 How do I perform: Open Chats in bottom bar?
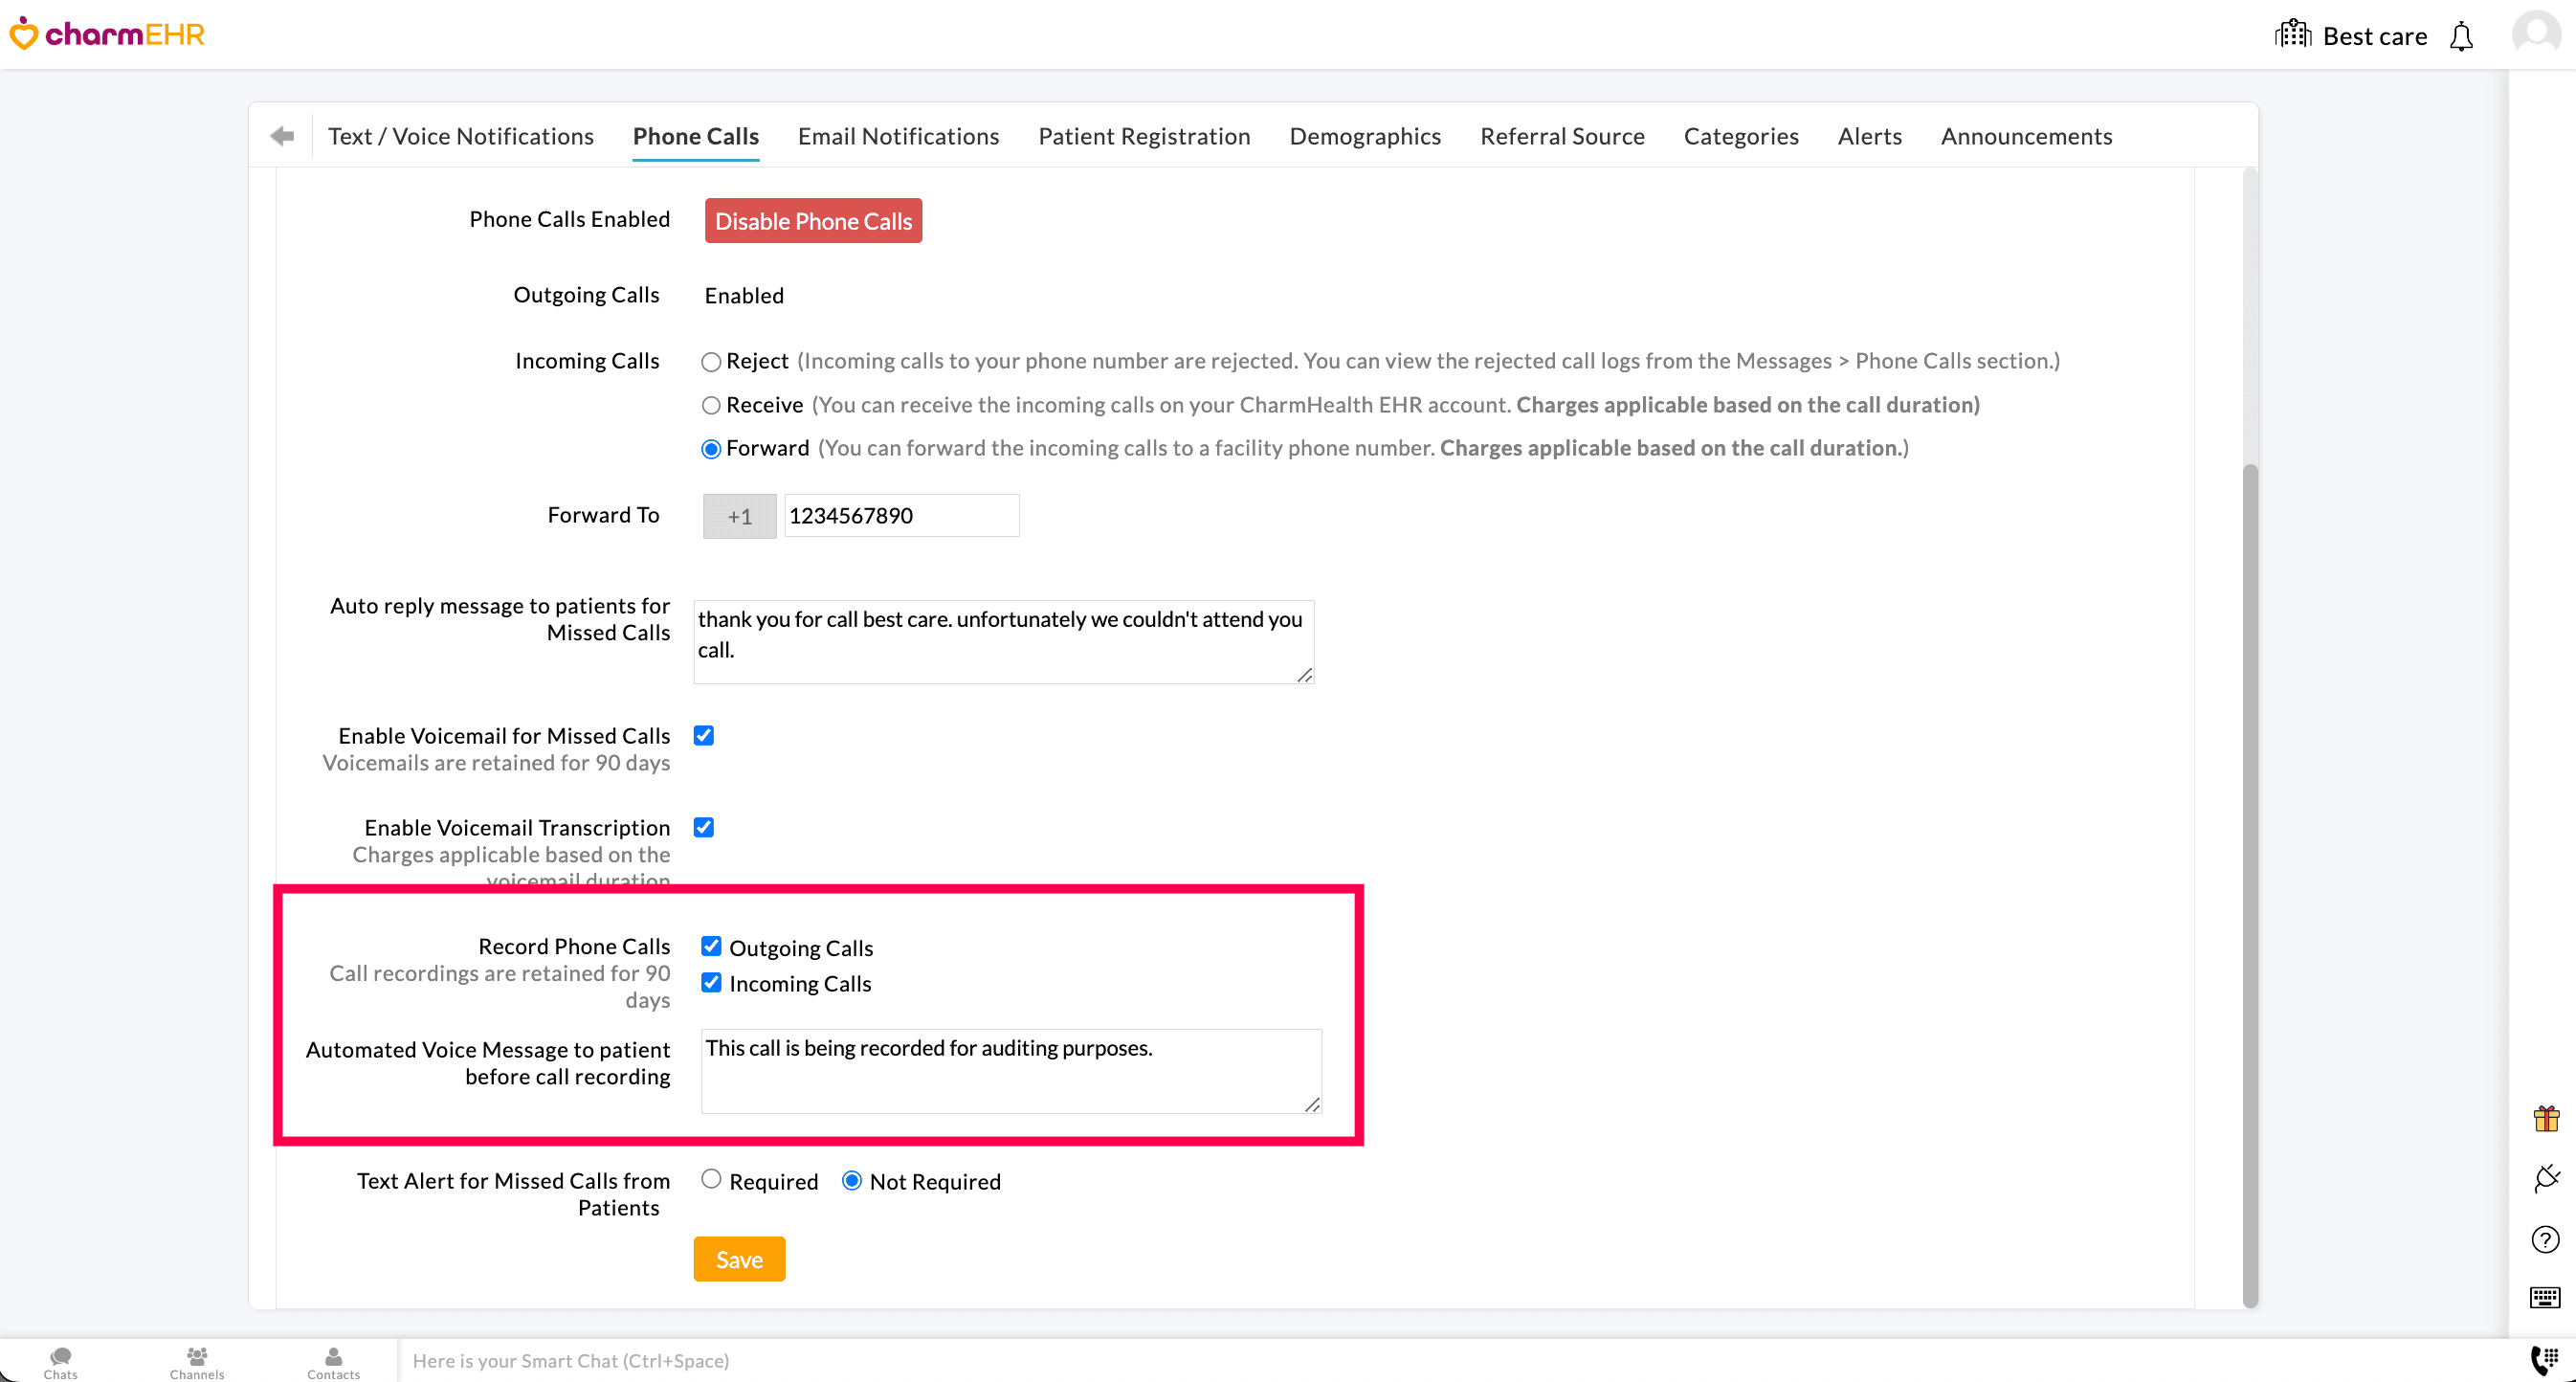pos(60,1361)
